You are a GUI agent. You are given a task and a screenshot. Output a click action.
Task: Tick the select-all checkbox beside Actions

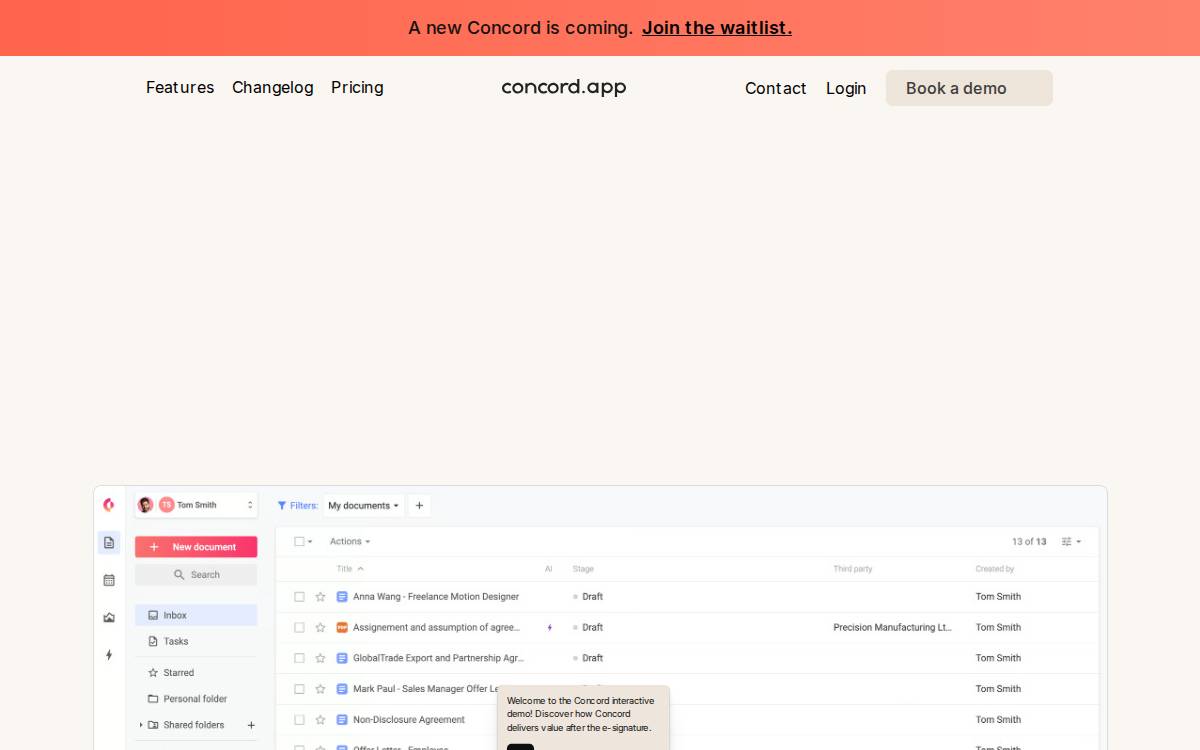[299, 542]
